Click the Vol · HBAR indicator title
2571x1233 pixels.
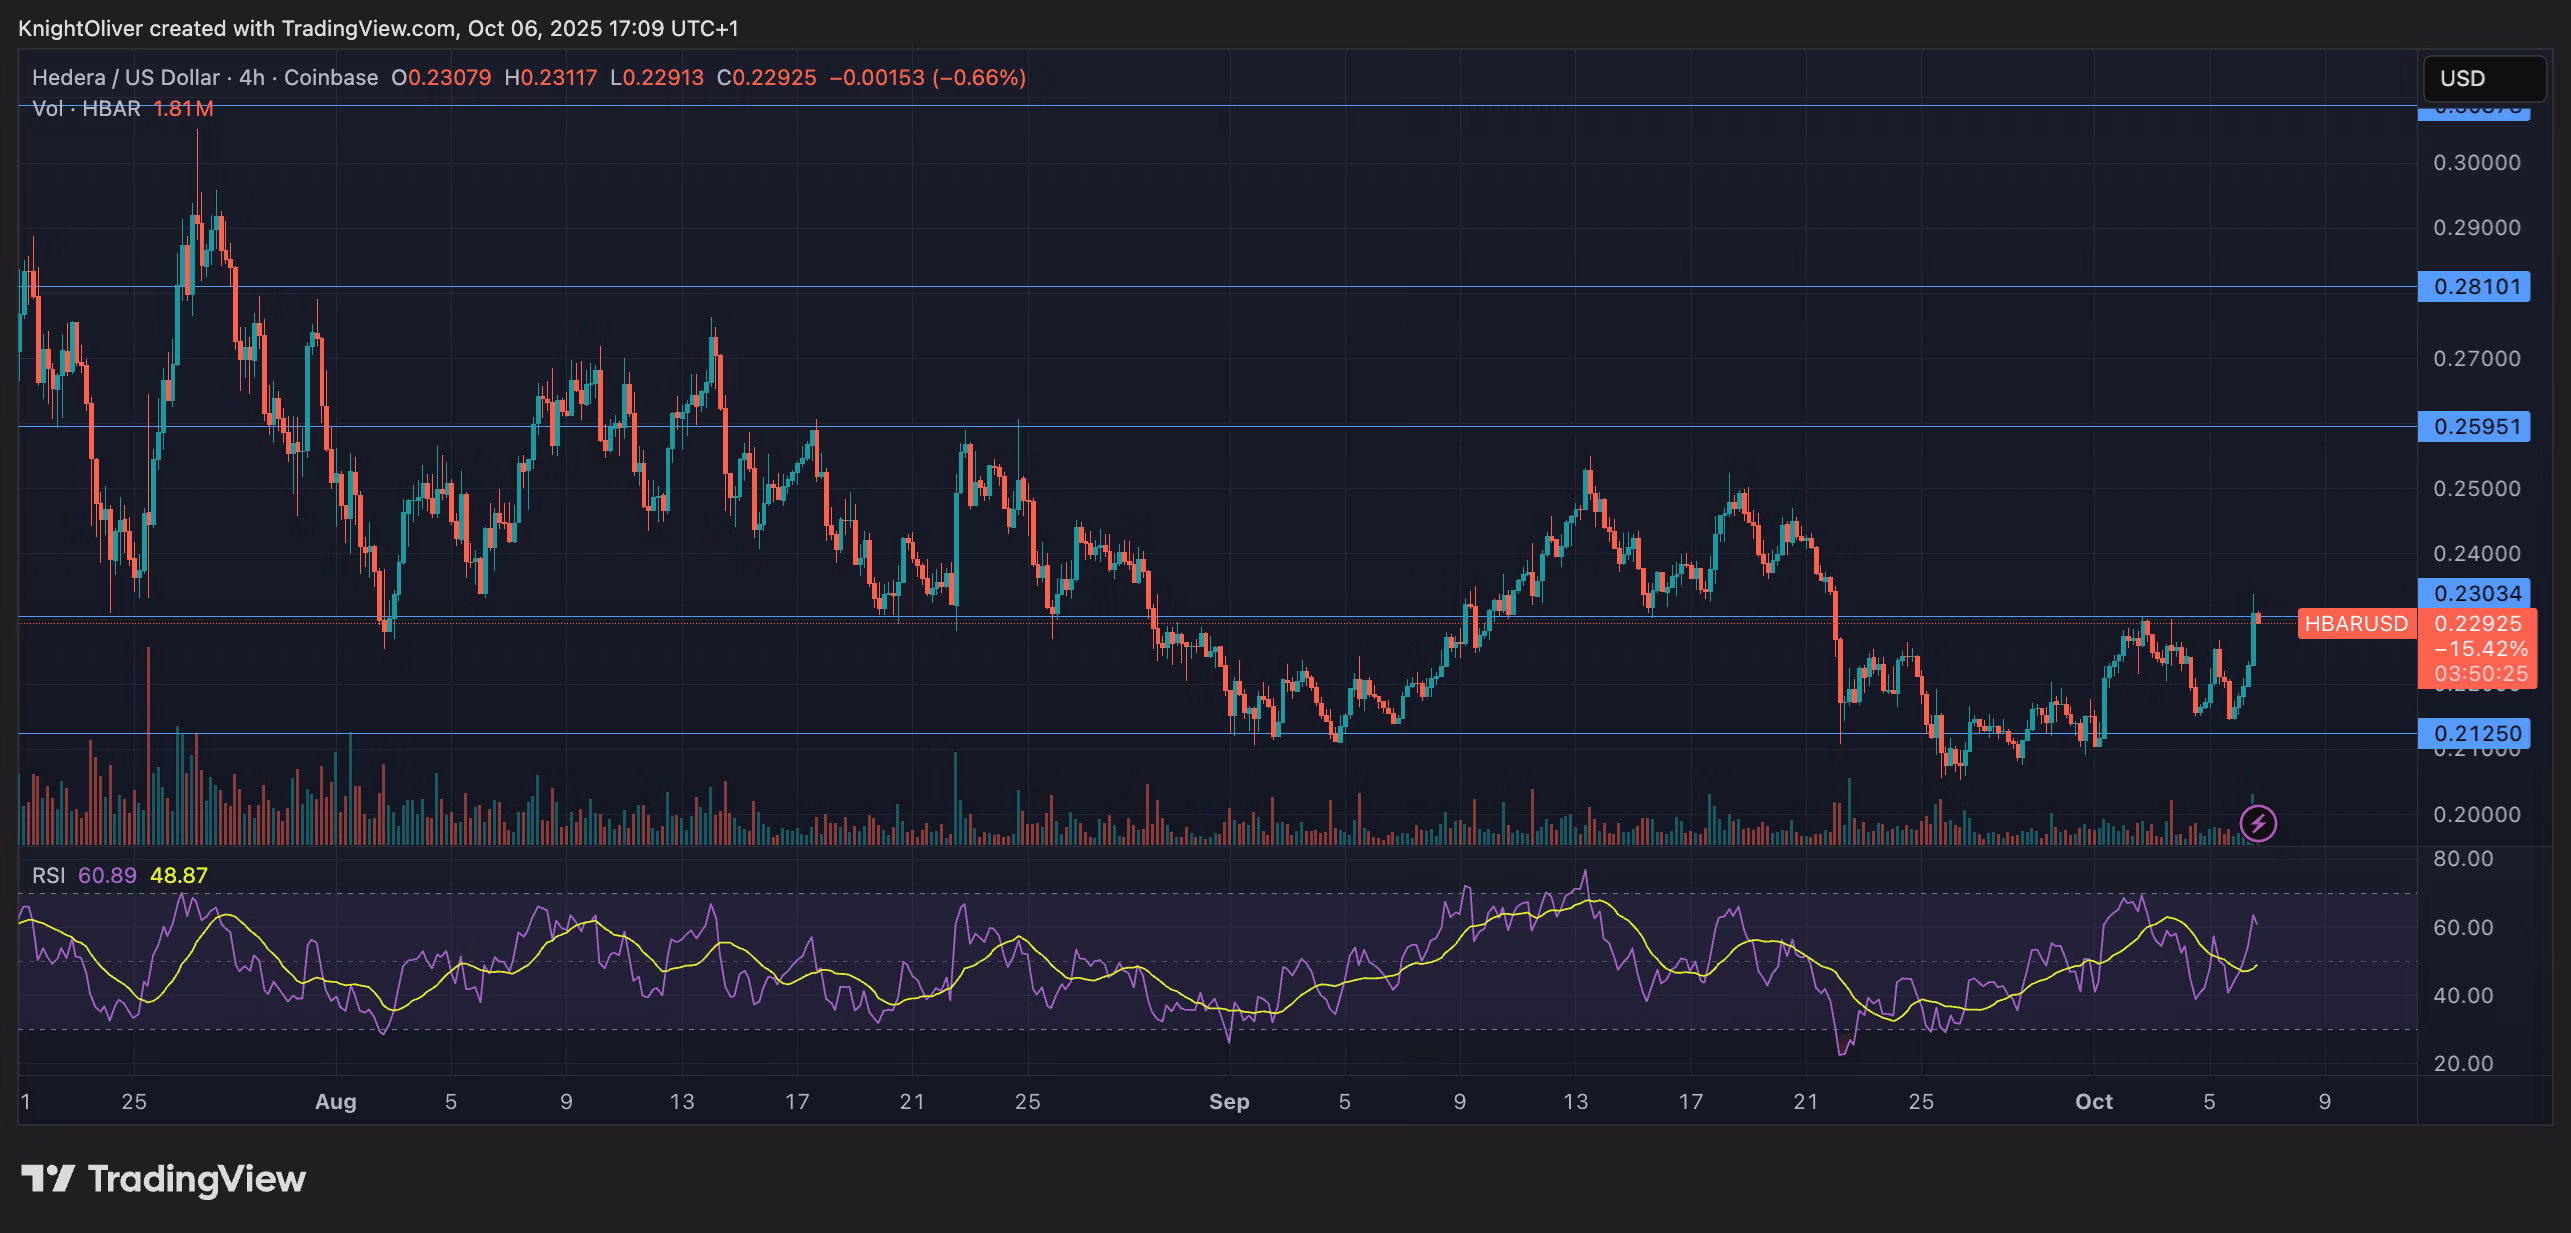[x=86, y=108]
